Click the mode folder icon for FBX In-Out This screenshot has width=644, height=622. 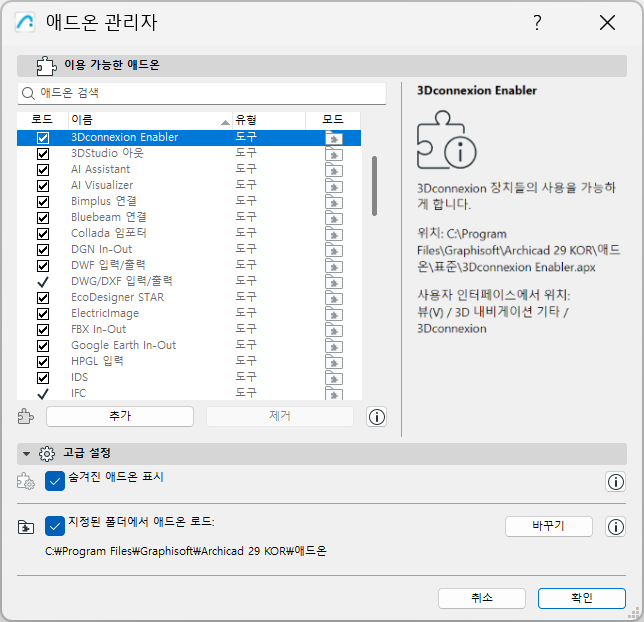point(334,330)
